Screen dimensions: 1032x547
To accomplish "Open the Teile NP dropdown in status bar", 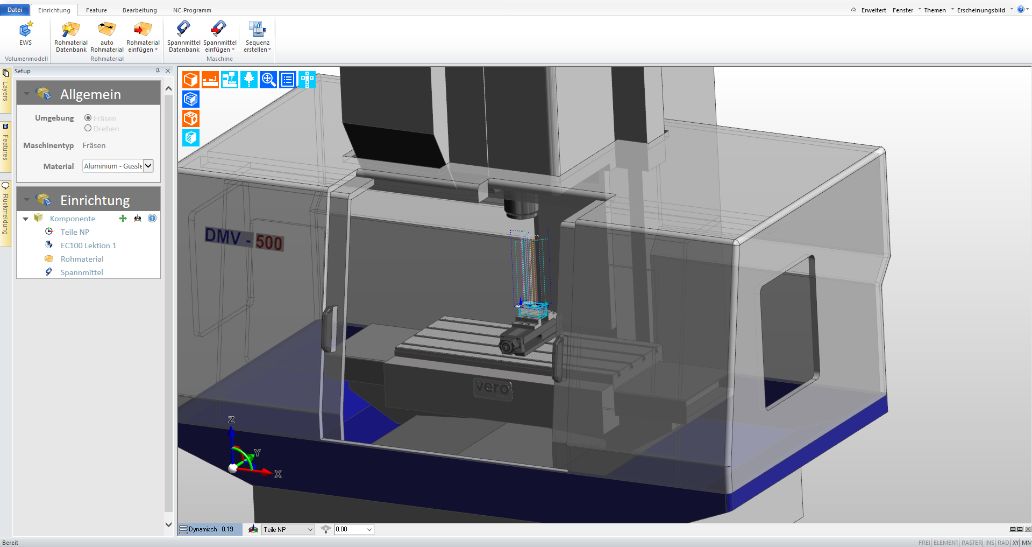I will pos(309,529).
